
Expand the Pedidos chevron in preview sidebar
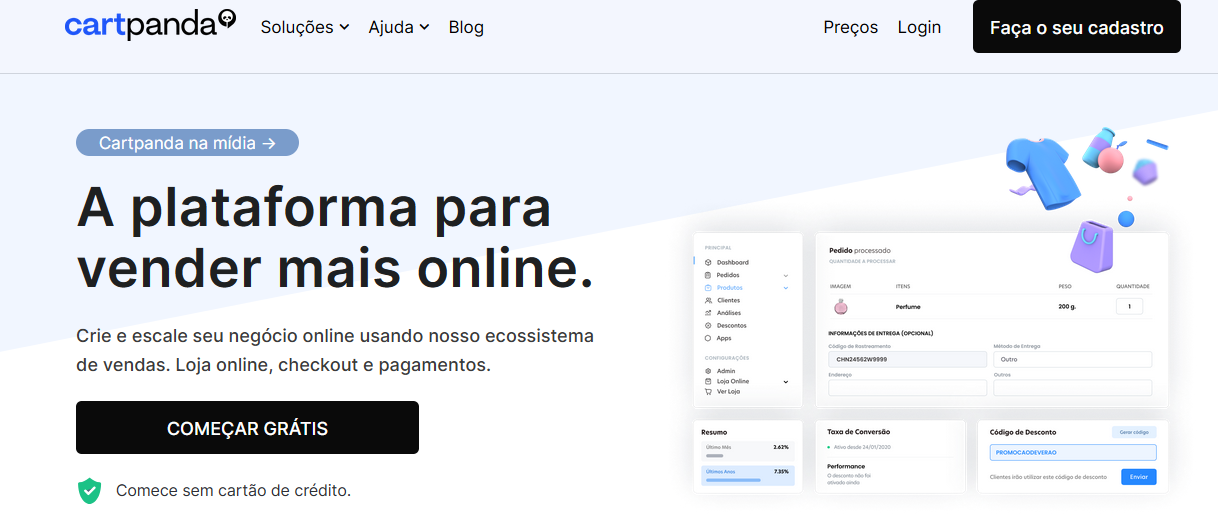click(x=786, y=275)
